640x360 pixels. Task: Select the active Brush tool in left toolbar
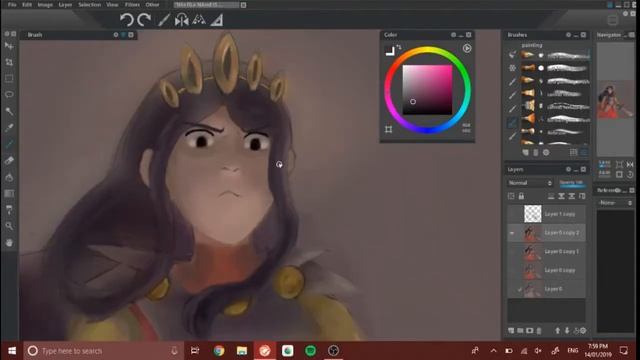tap(9, 144)
